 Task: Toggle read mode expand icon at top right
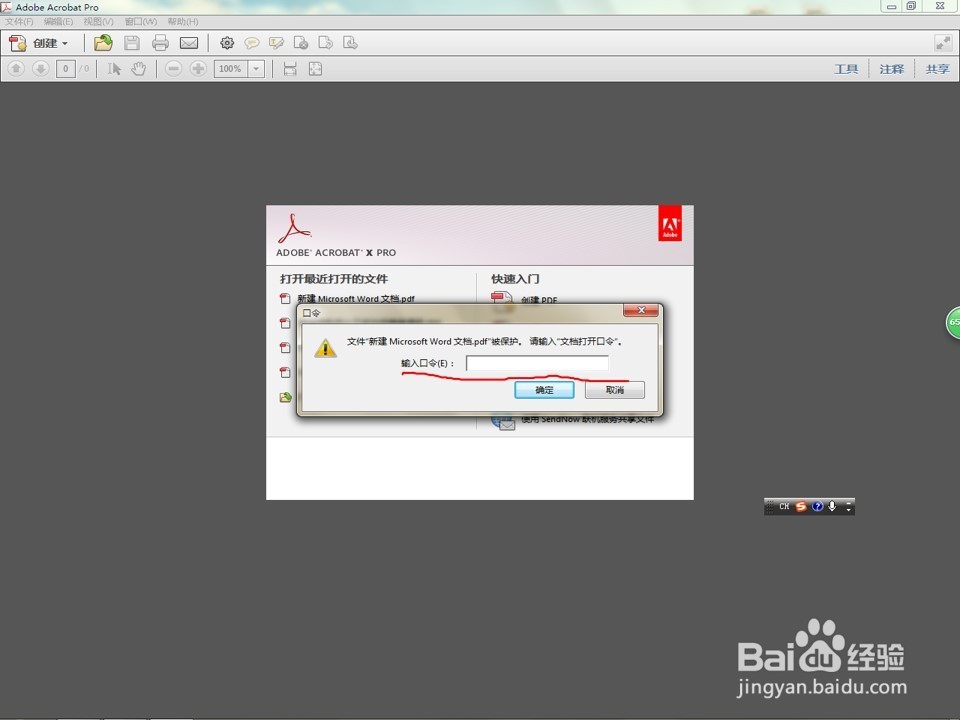pyautogui.click(x=943, y=43)
